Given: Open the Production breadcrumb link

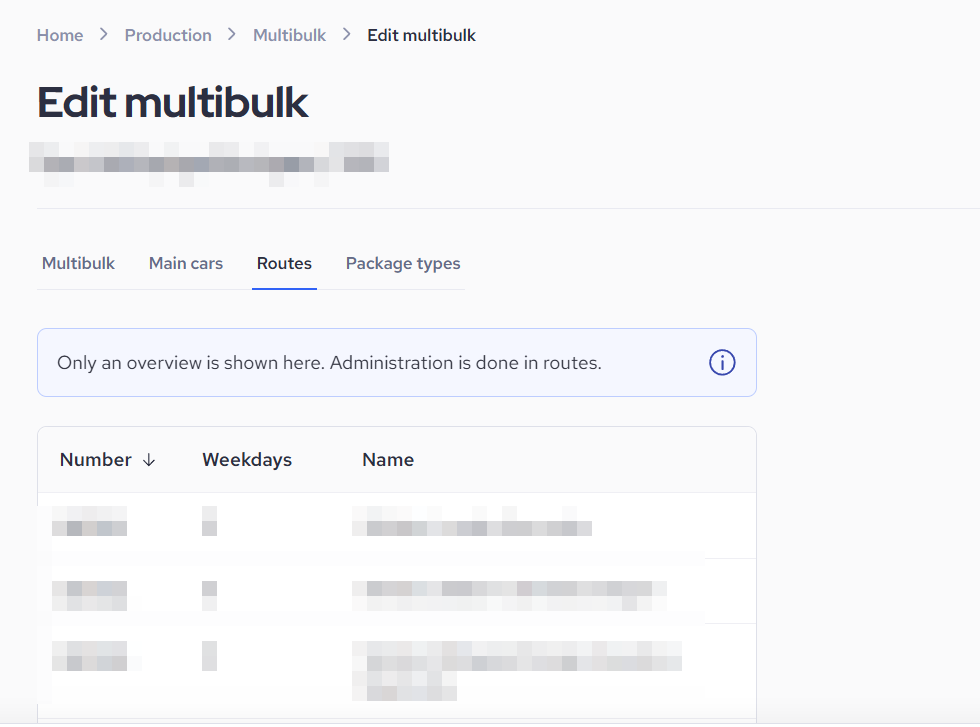Looking at the screenshot, I should tap(168, 35).
